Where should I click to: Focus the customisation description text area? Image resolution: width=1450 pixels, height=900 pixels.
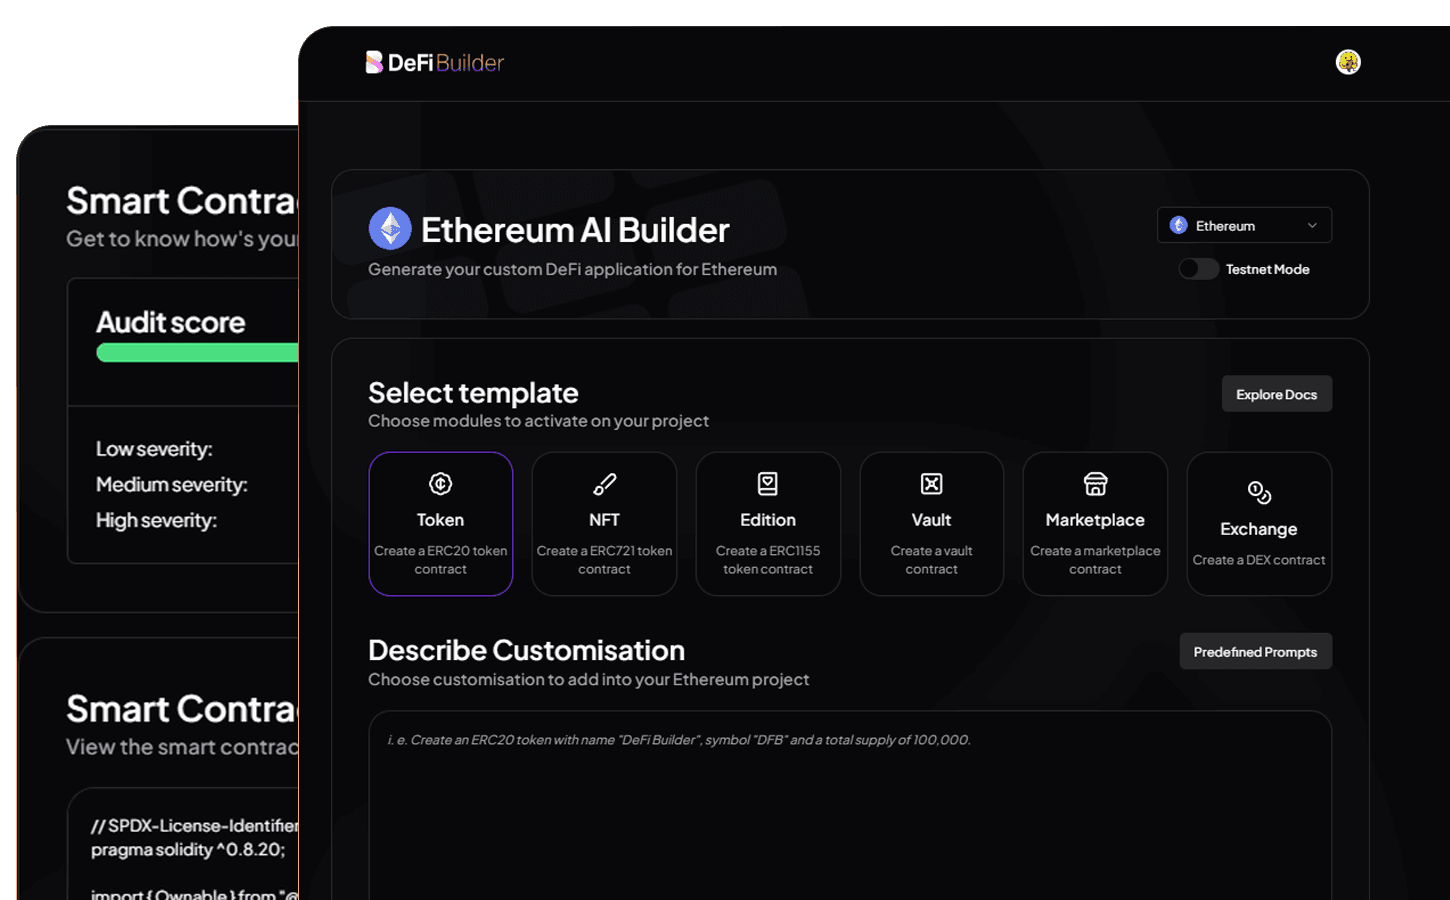[x=850, y=805]
